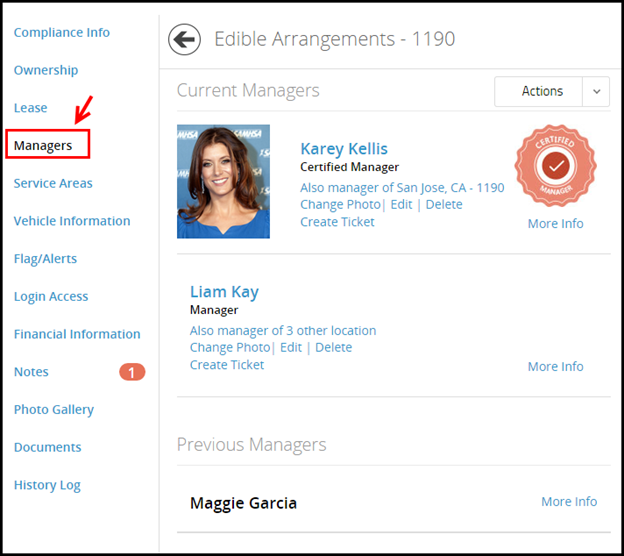
Task: Show More Info for Liam Kay
Action: click(556, 367)
